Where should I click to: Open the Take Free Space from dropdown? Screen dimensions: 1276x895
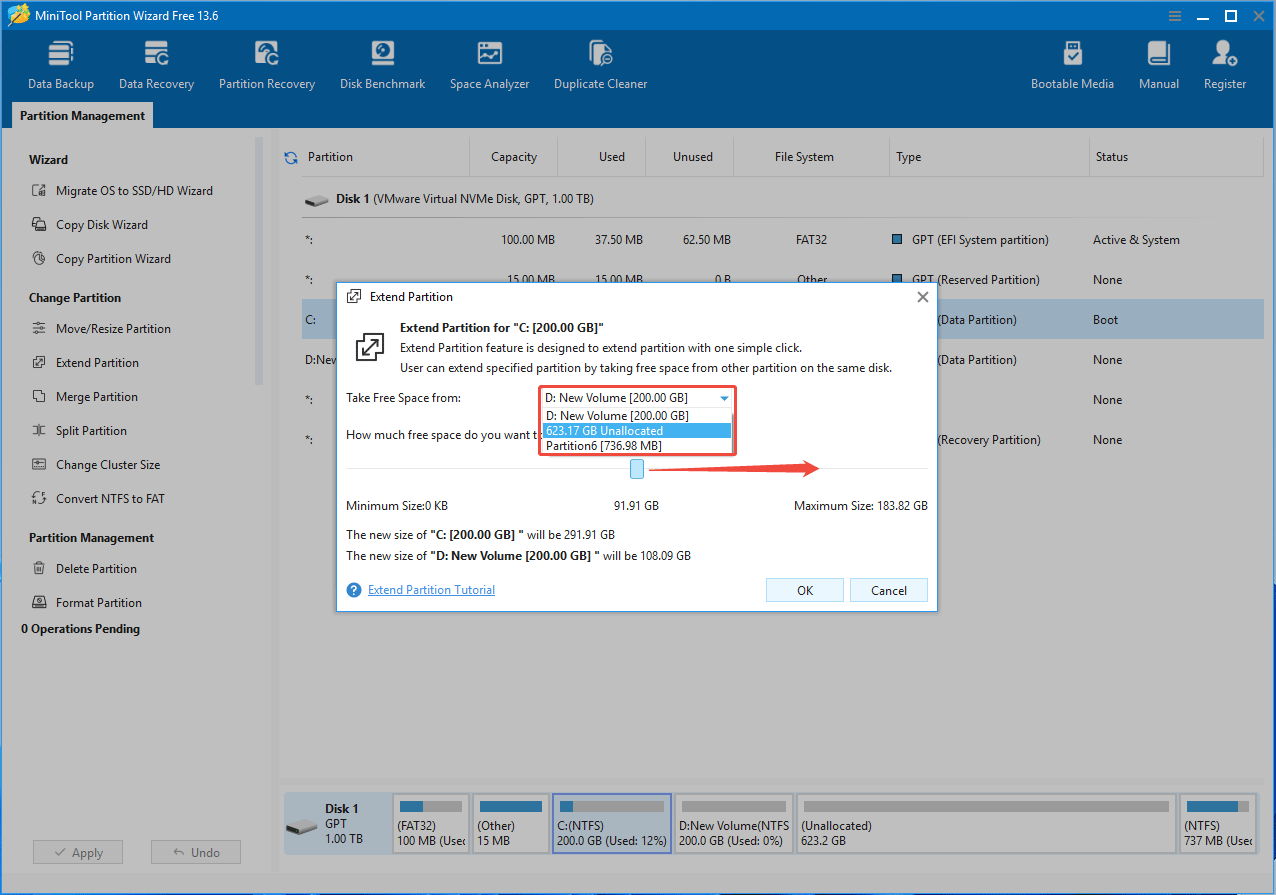click(x=638, y=398)
